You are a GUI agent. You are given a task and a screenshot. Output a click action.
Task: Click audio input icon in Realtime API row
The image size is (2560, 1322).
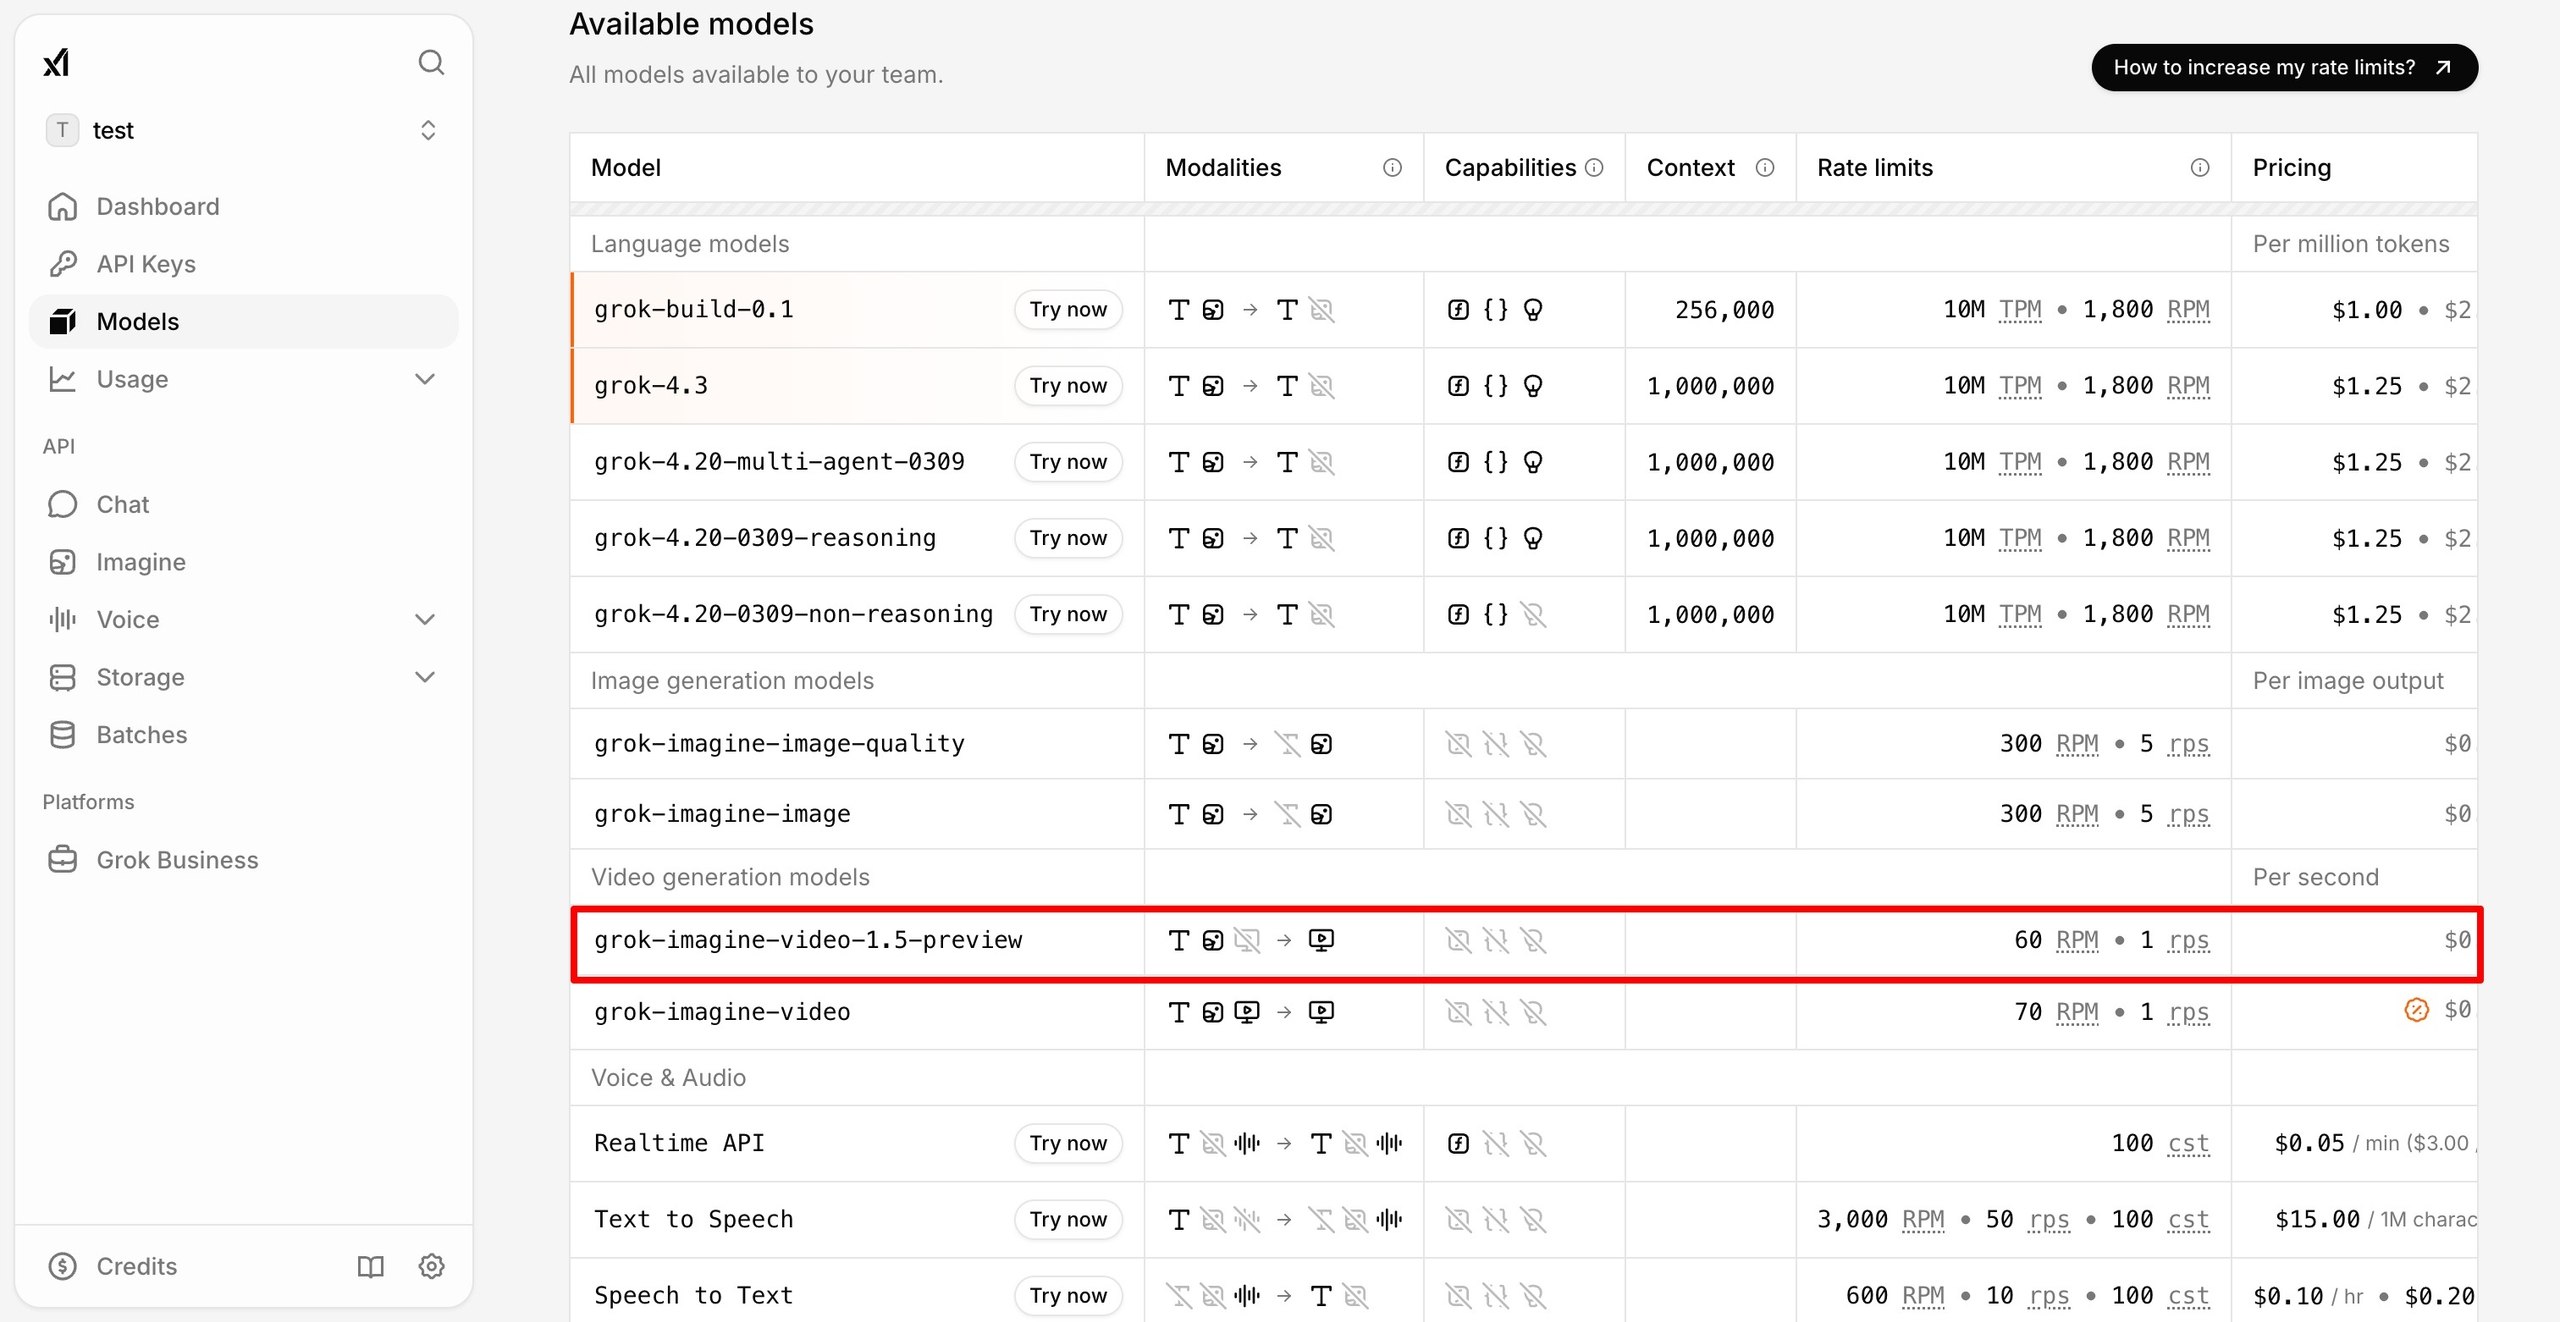click(1247, 1143)
